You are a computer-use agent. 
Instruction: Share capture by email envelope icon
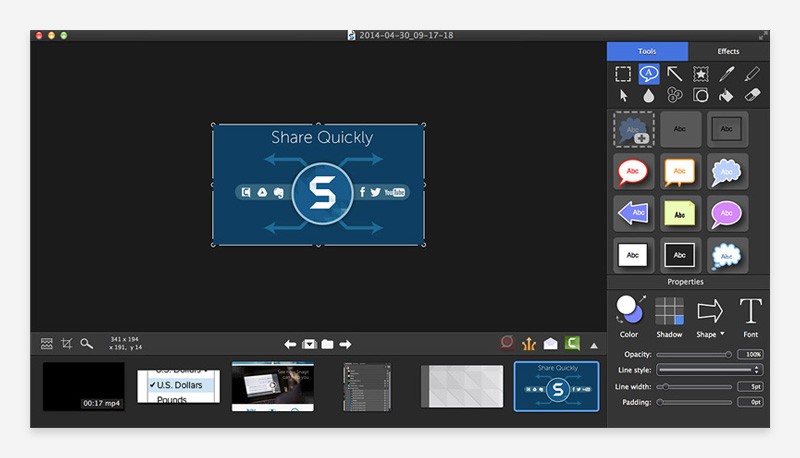551,344
